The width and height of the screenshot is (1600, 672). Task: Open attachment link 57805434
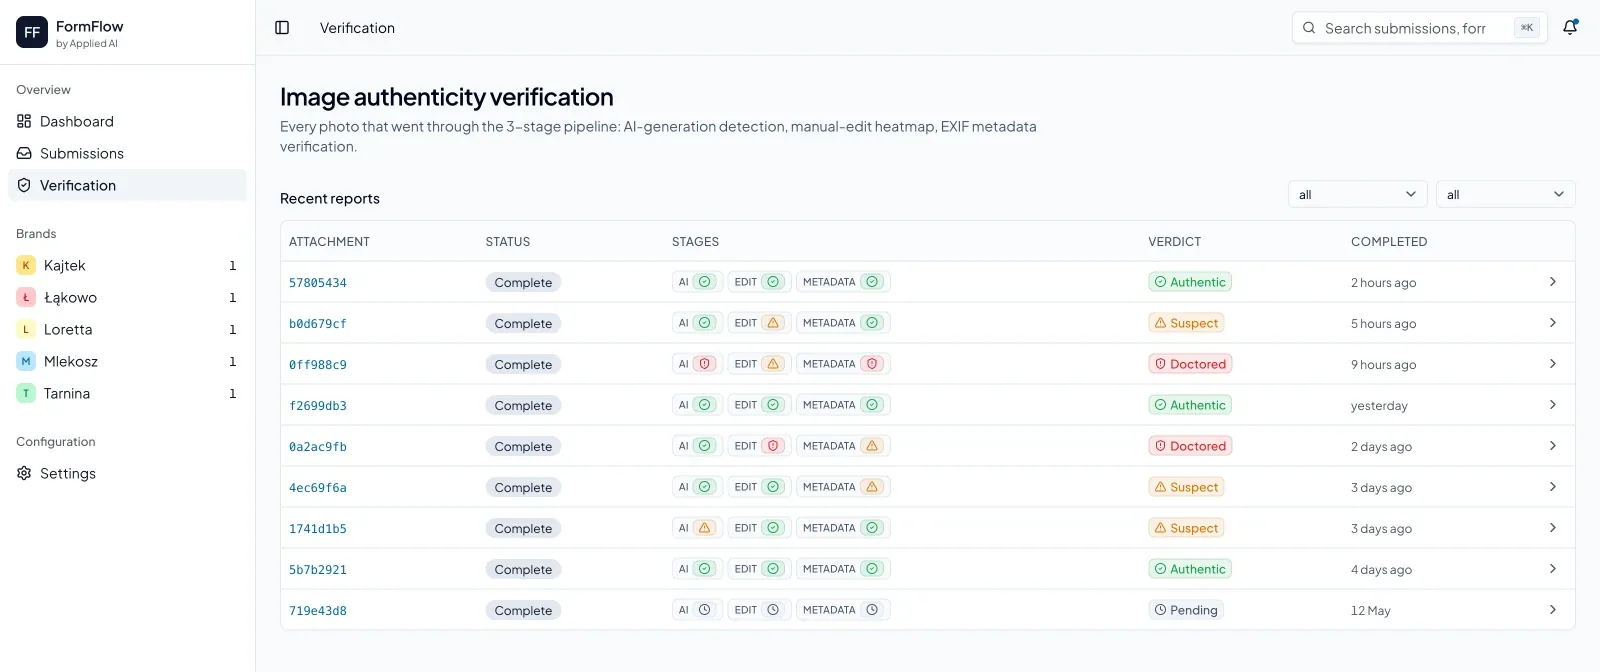(318, 283)
